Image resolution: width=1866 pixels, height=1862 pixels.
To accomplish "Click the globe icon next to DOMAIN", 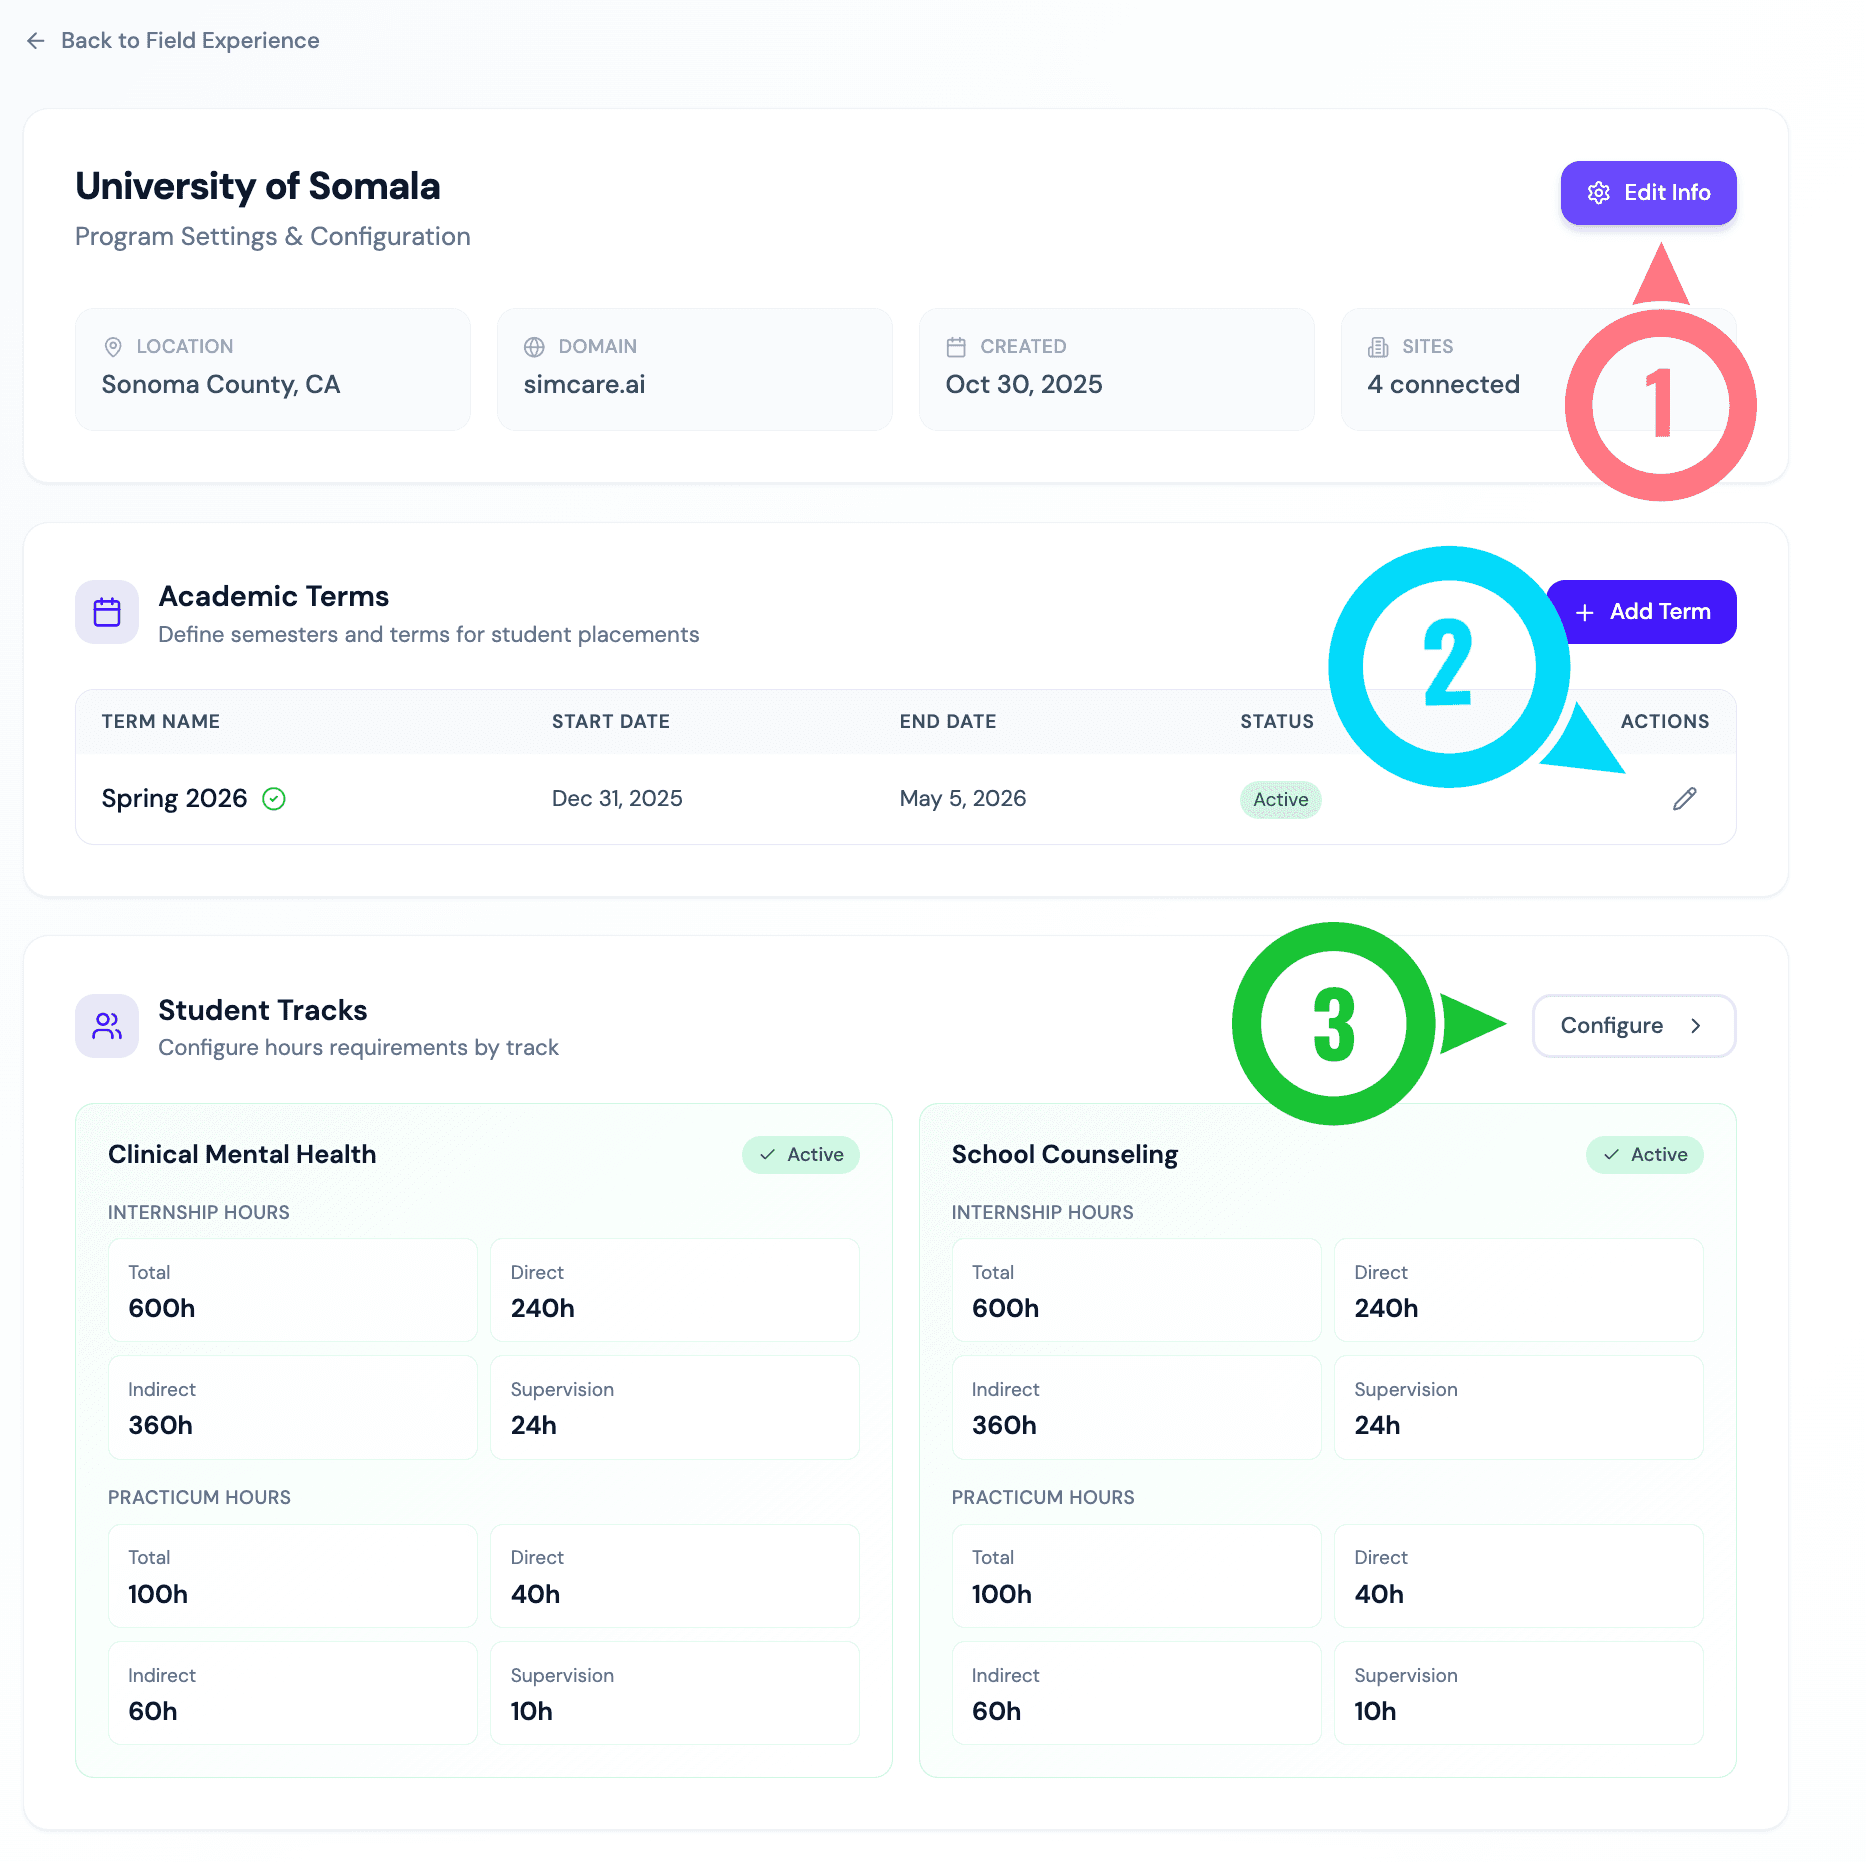I will [x=535, y=347].
